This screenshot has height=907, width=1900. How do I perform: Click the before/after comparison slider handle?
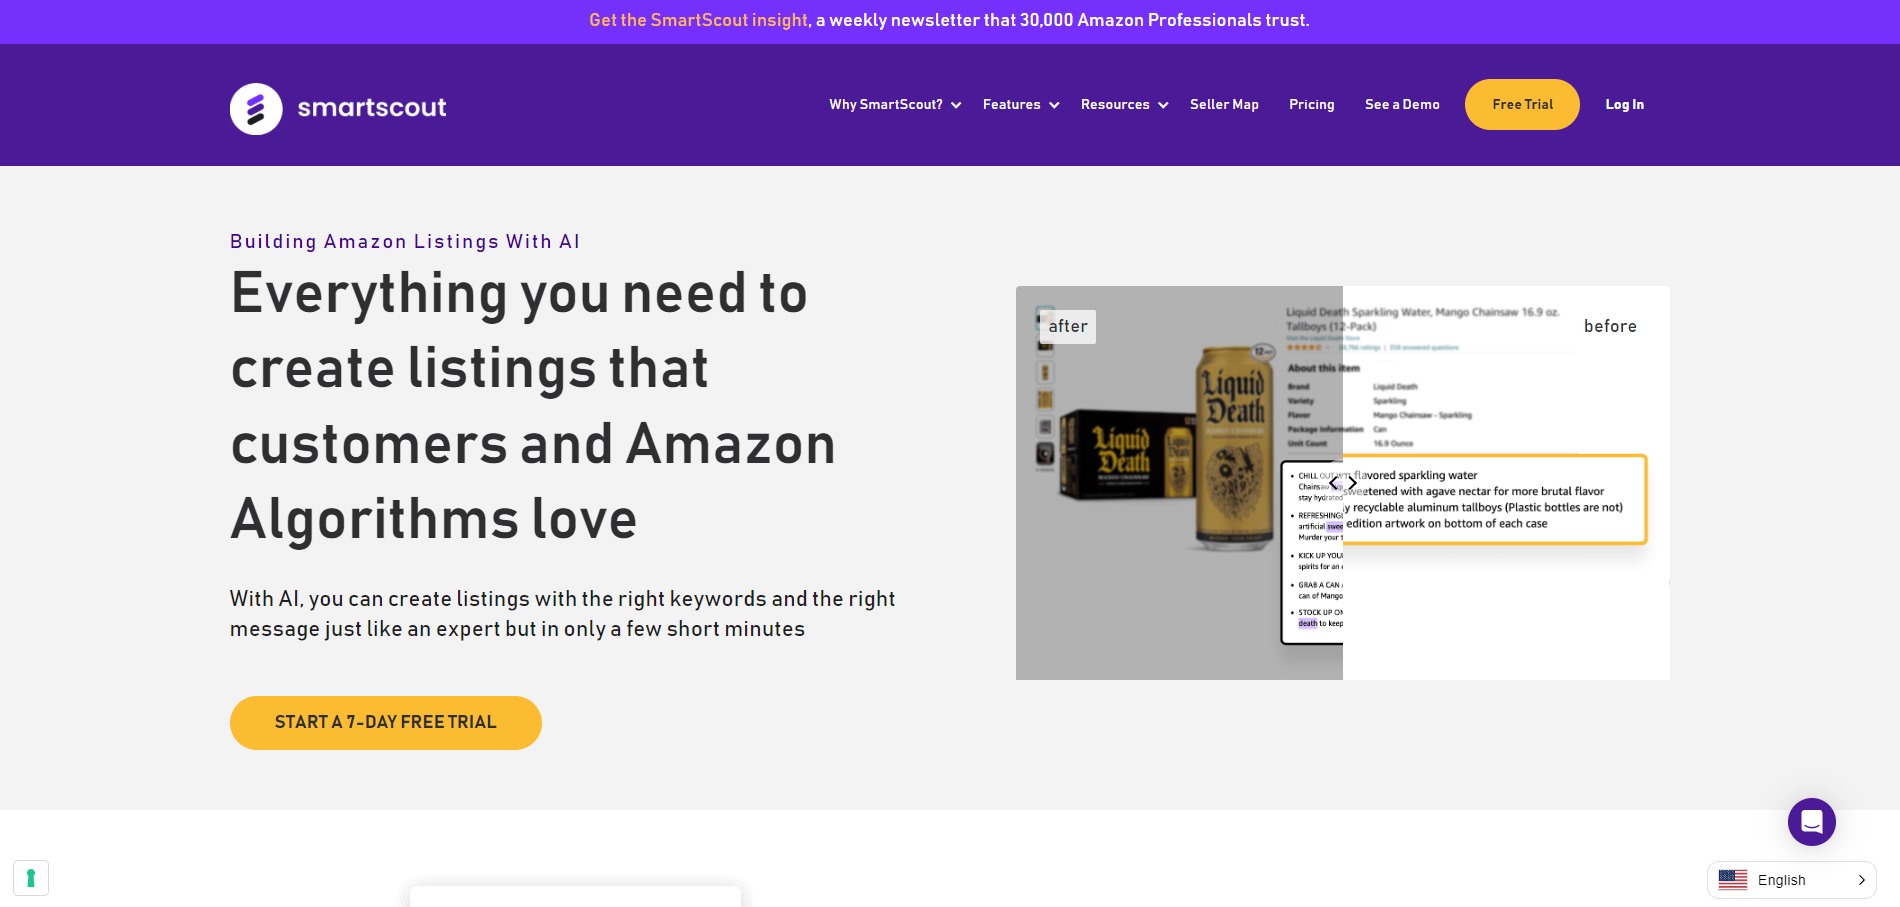(x=1342, y=483)
